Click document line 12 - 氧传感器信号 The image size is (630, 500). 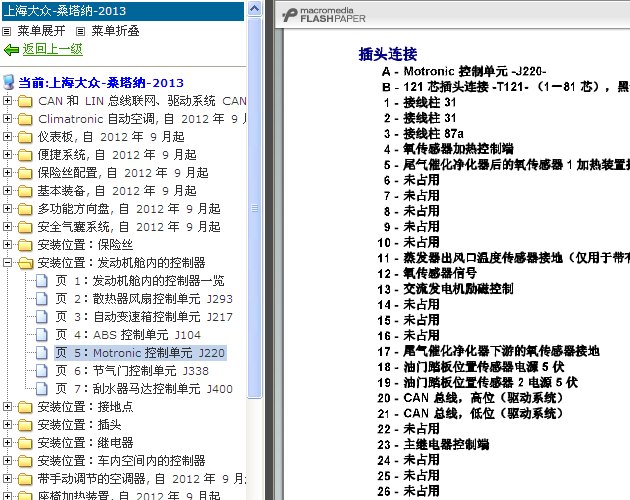coord(427,273)
